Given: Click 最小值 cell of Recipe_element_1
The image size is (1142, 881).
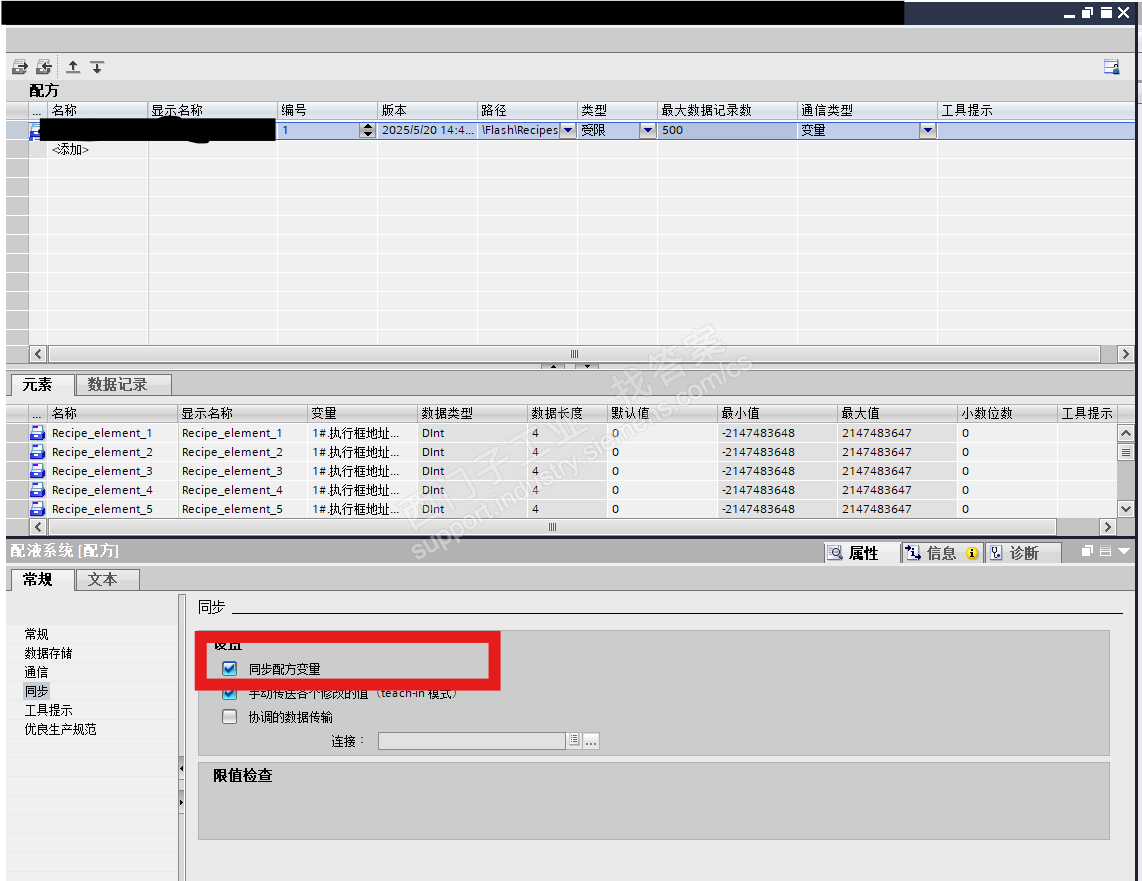Looking at the screenshot, I should [x=777, y=432].
